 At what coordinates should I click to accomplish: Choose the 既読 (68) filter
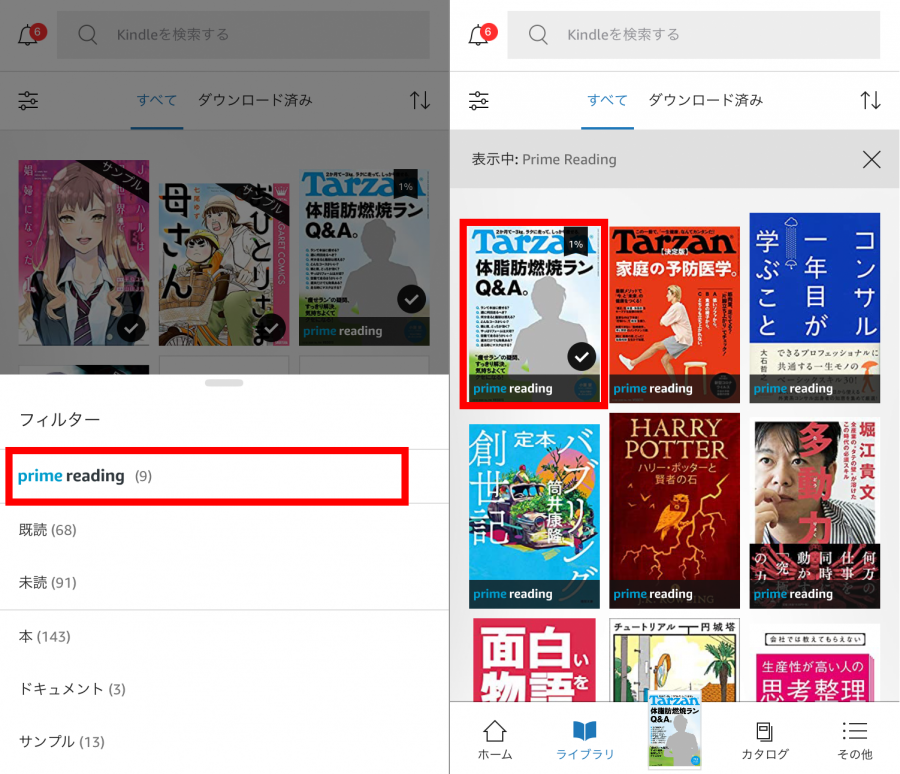[x=224, y=529]
